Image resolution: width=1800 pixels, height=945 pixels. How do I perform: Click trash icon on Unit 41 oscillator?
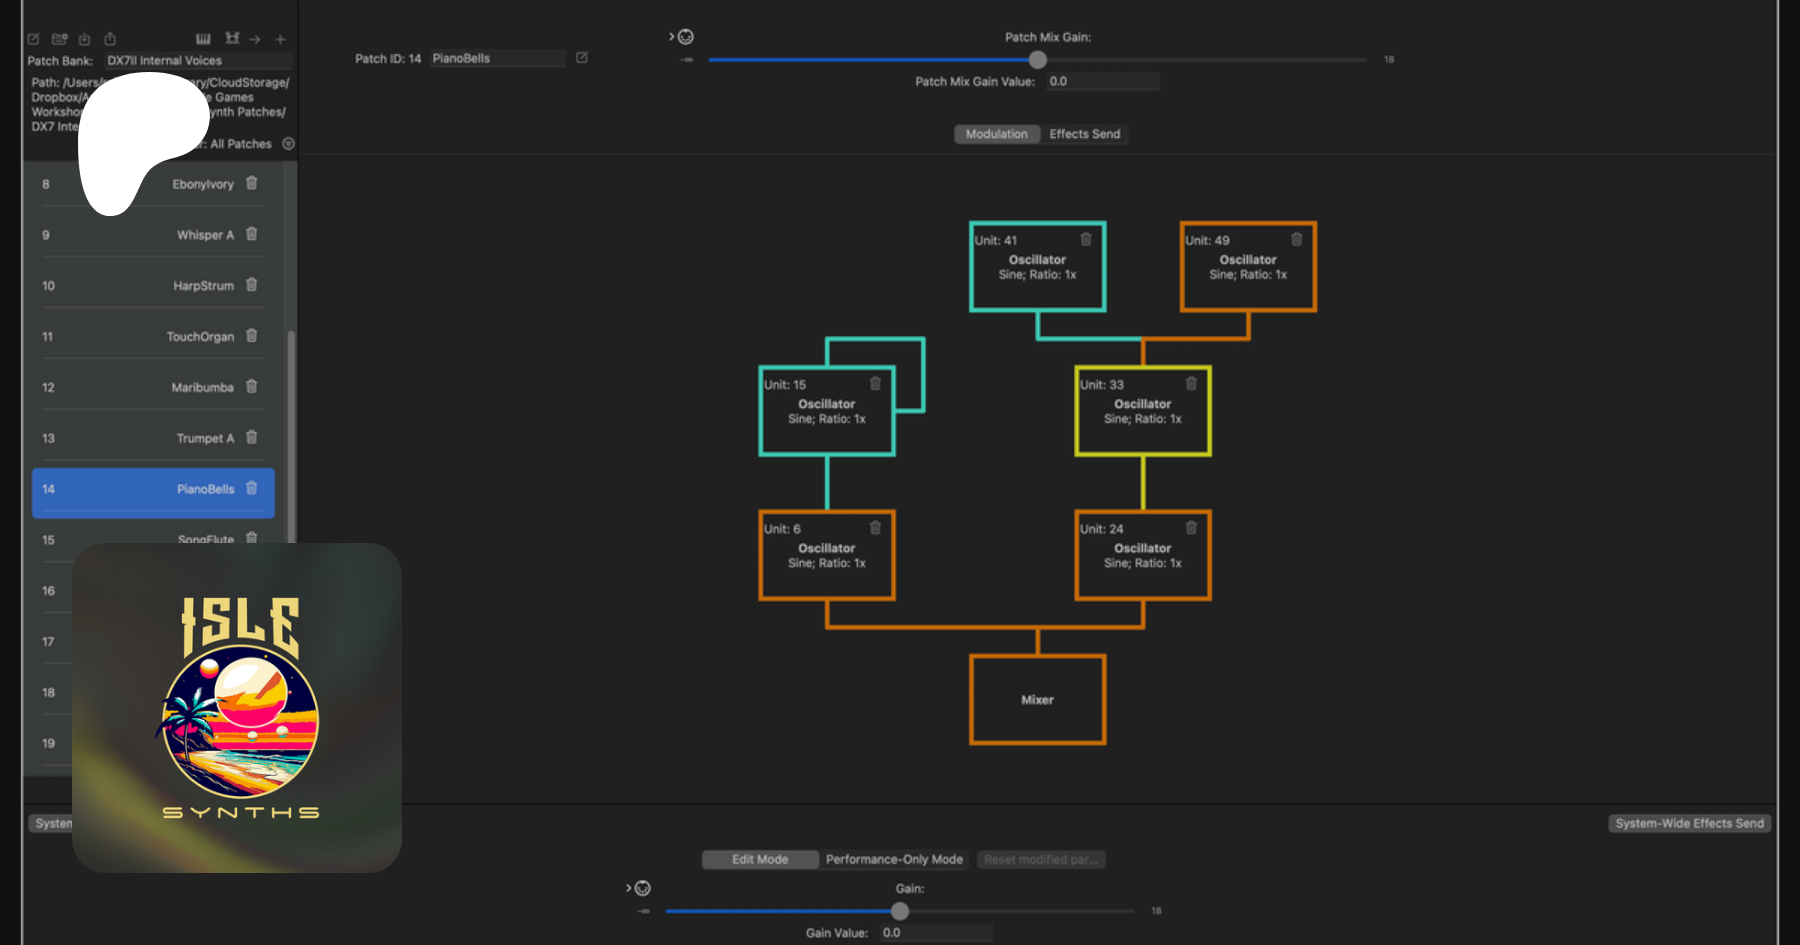[1086, 239]
